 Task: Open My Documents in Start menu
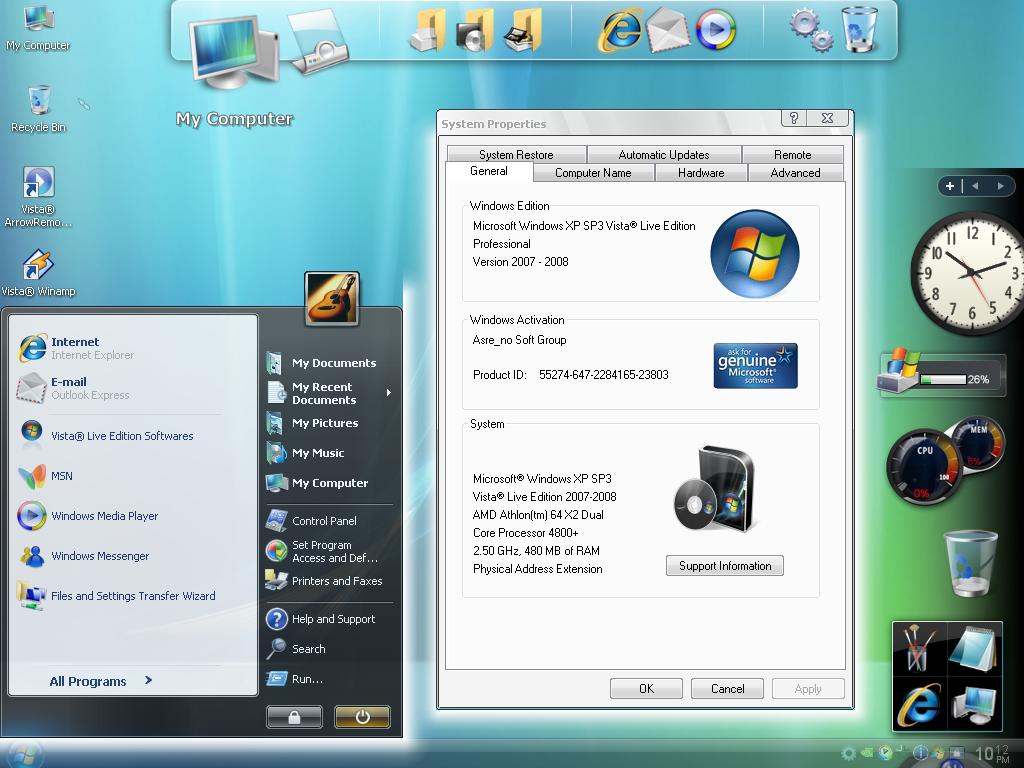[321, 362]
